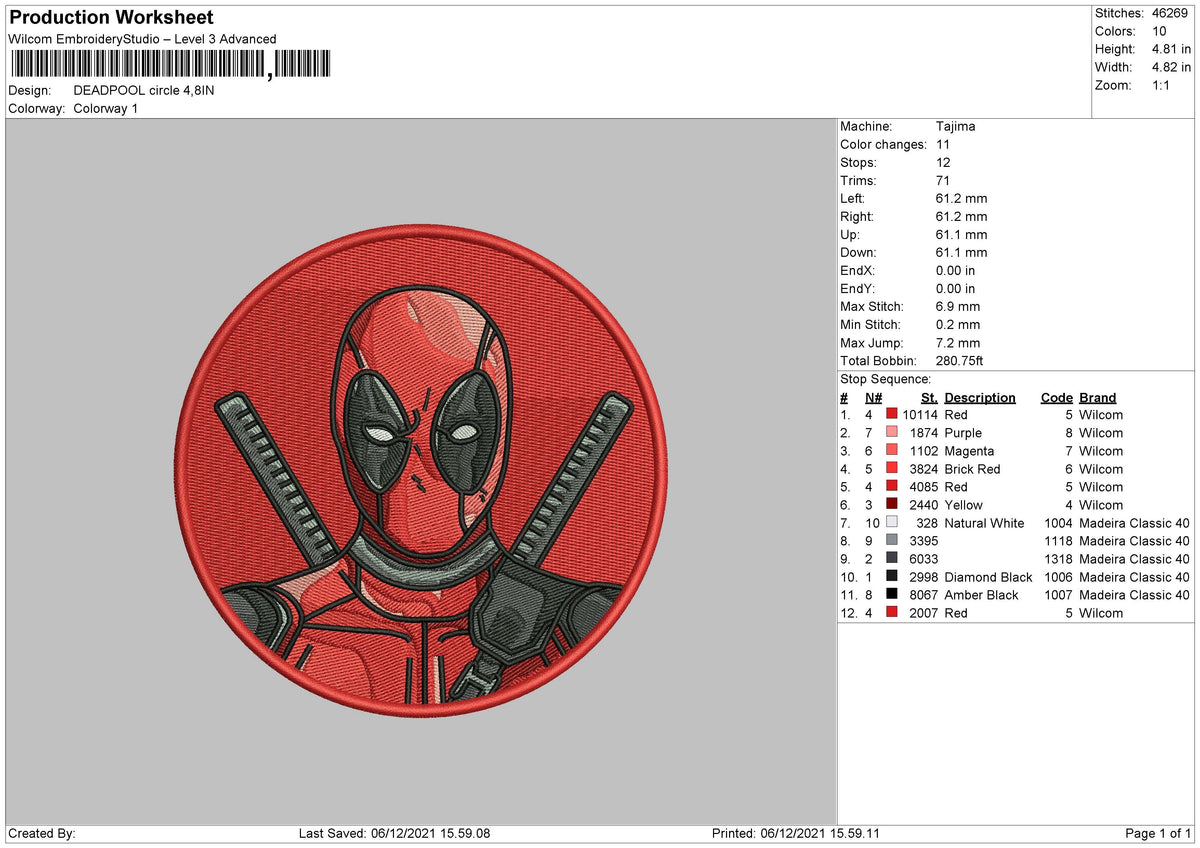
Task: Click the Brand column header
Action: [x=1097, y=397]
